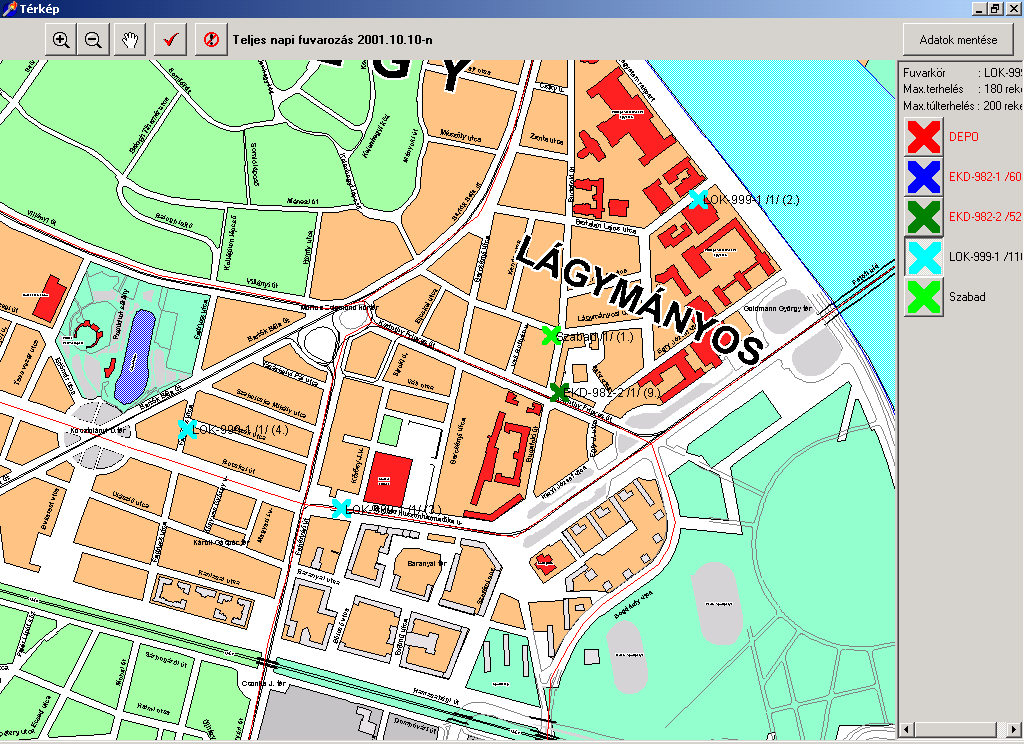Click the cyan LOK-999-1 (4.) map marker

coord(186,429)
